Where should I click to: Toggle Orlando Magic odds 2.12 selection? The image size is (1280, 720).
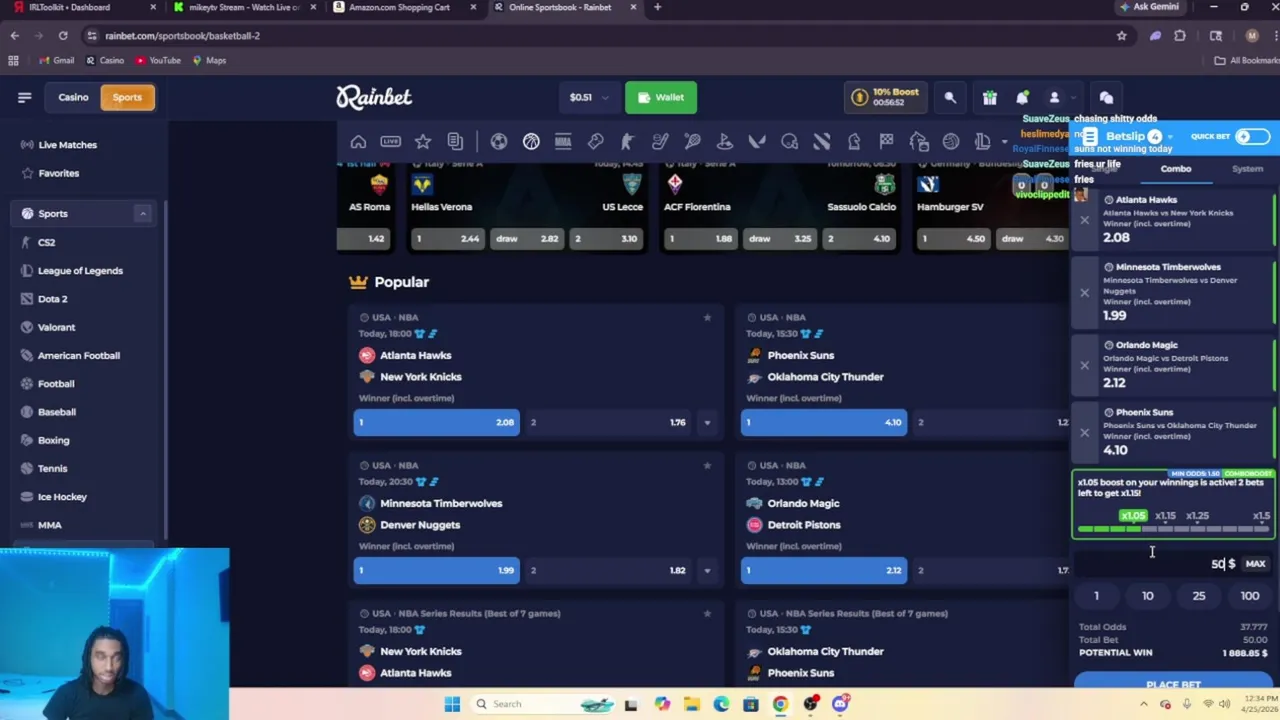coord(824,570)
